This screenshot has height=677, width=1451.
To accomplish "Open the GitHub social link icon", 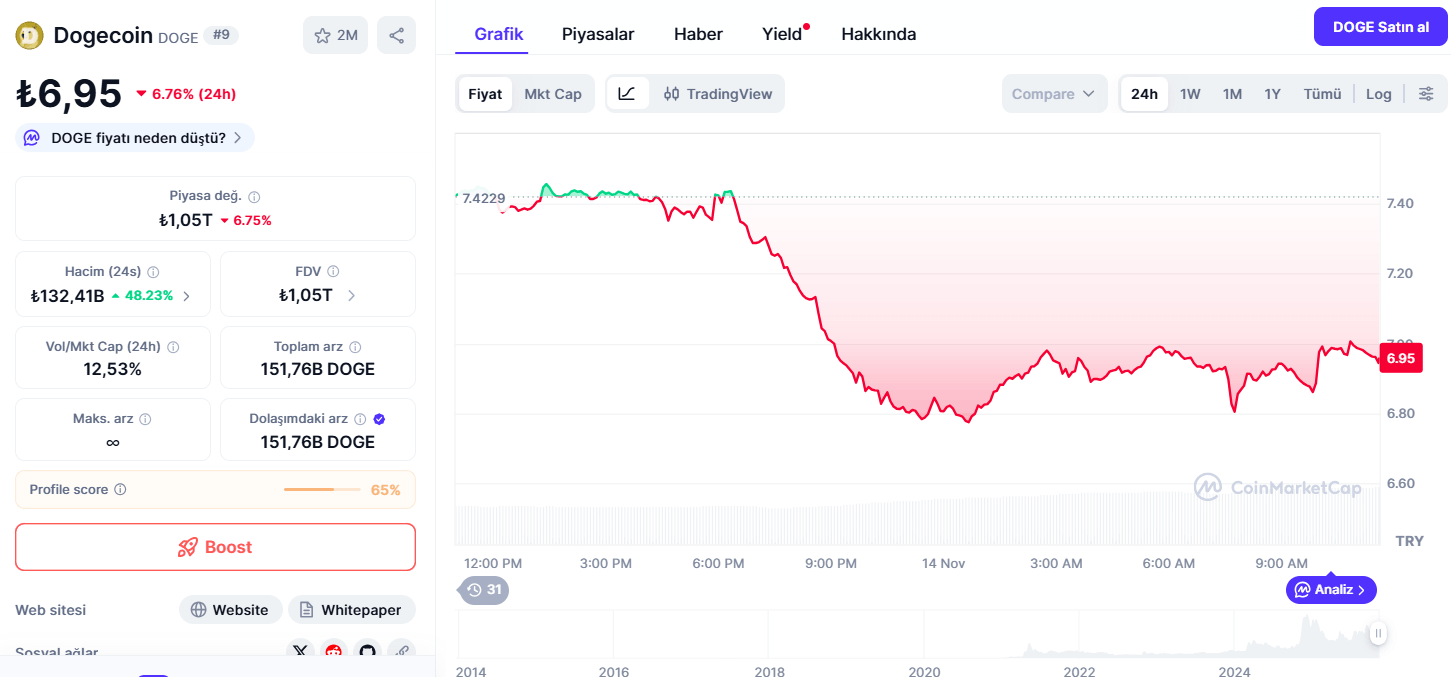I will 368,652.
